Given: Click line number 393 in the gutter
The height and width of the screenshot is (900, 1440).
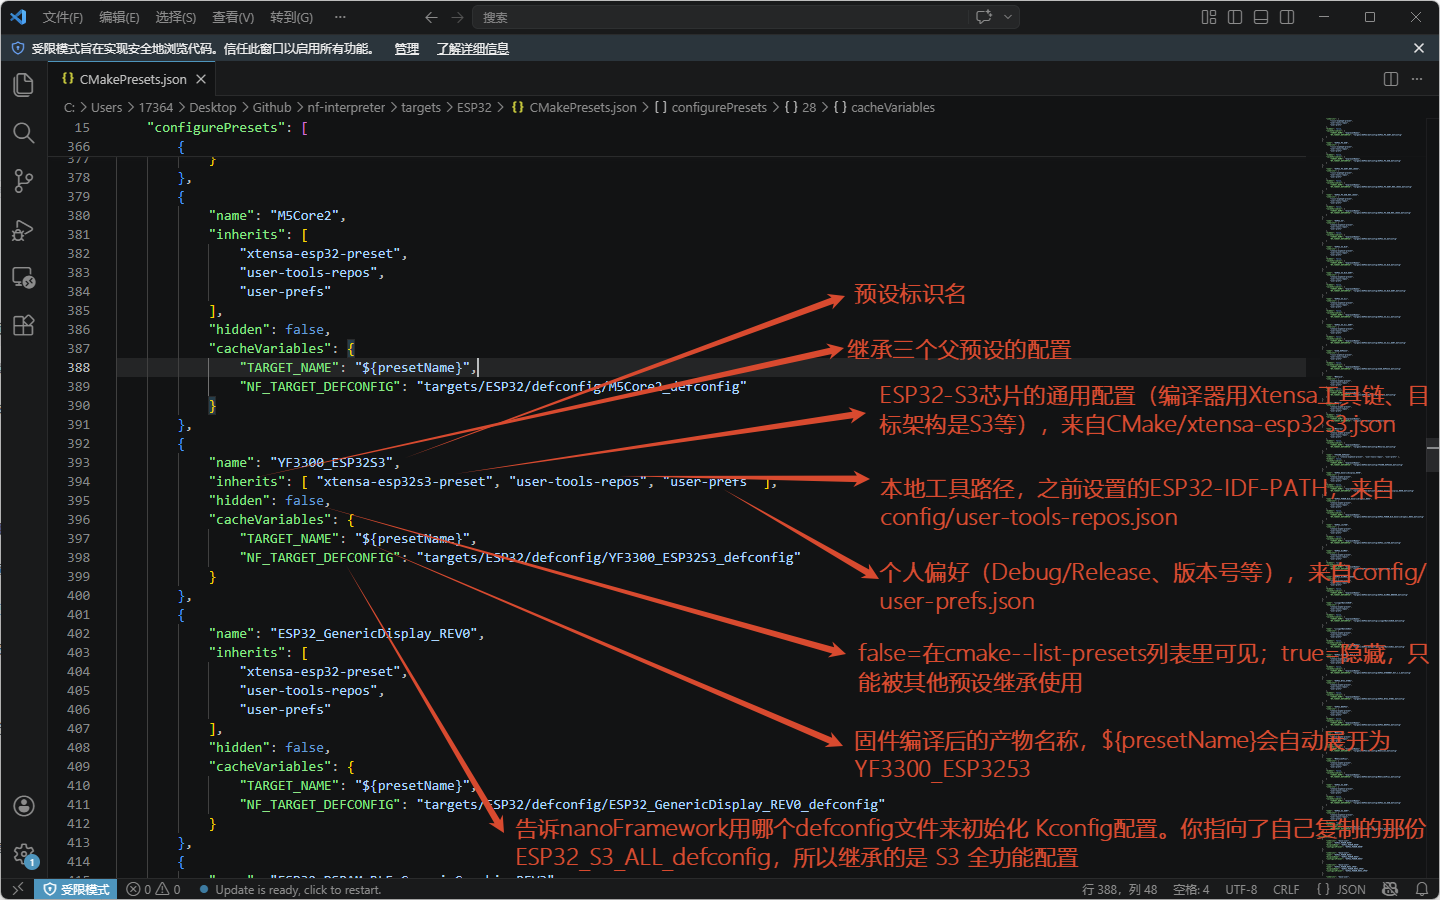Looking at the screenshot, I should (78, 462).
